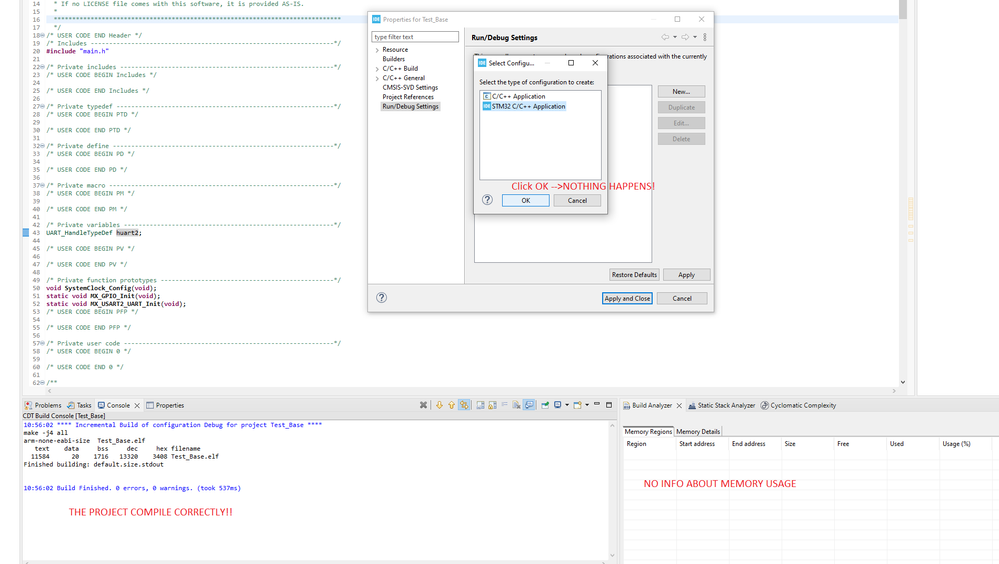Switch to the Tasks tab

[80, 405]
